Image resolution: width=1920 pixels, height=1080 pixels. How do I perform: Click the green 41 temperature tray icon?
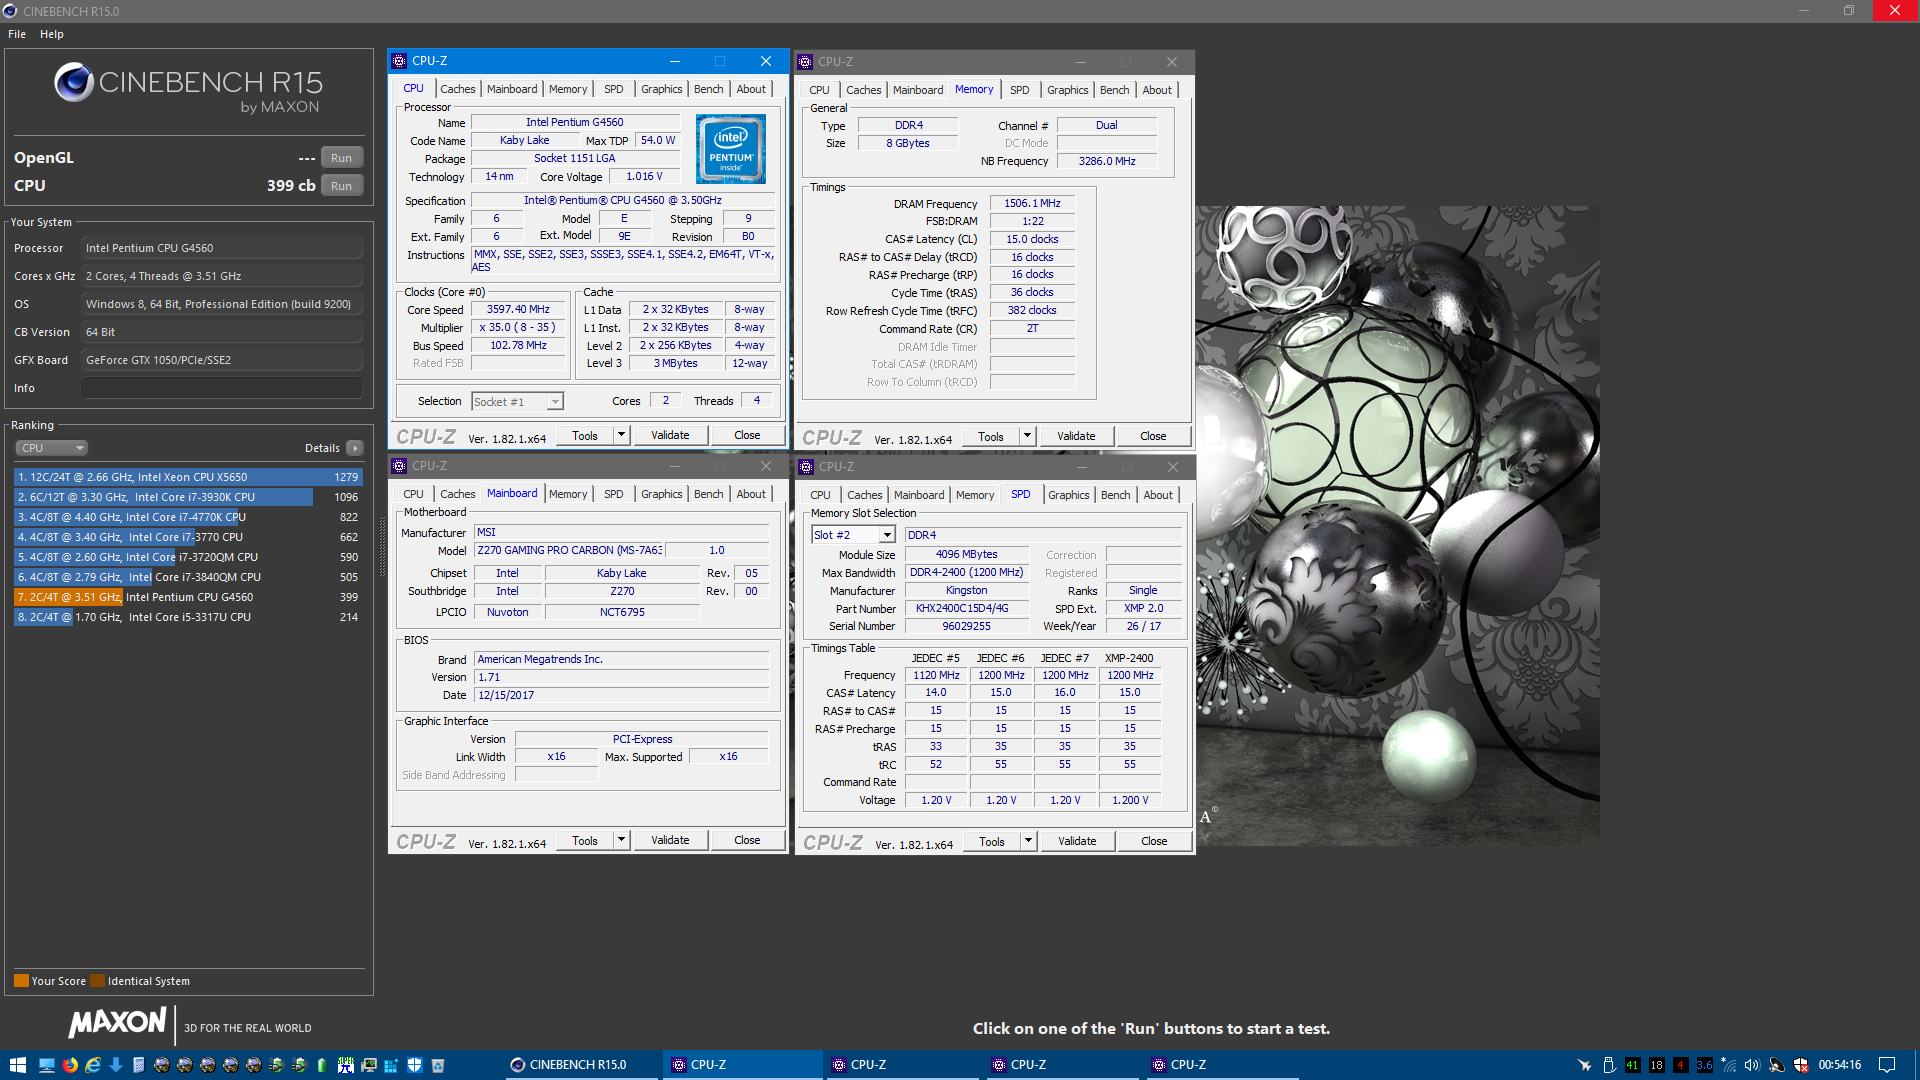tap(1633, 1065)
